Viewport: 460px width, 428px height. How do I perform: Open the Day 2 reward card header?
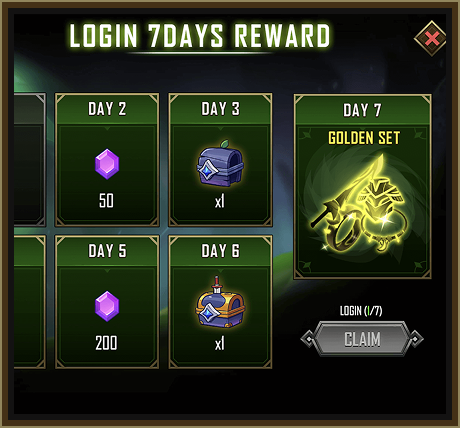click(x=107, y=109)
